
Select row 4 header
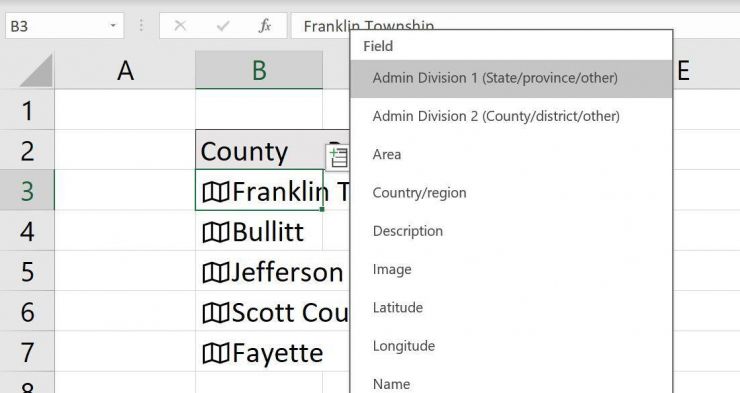(x=27, y=232)
